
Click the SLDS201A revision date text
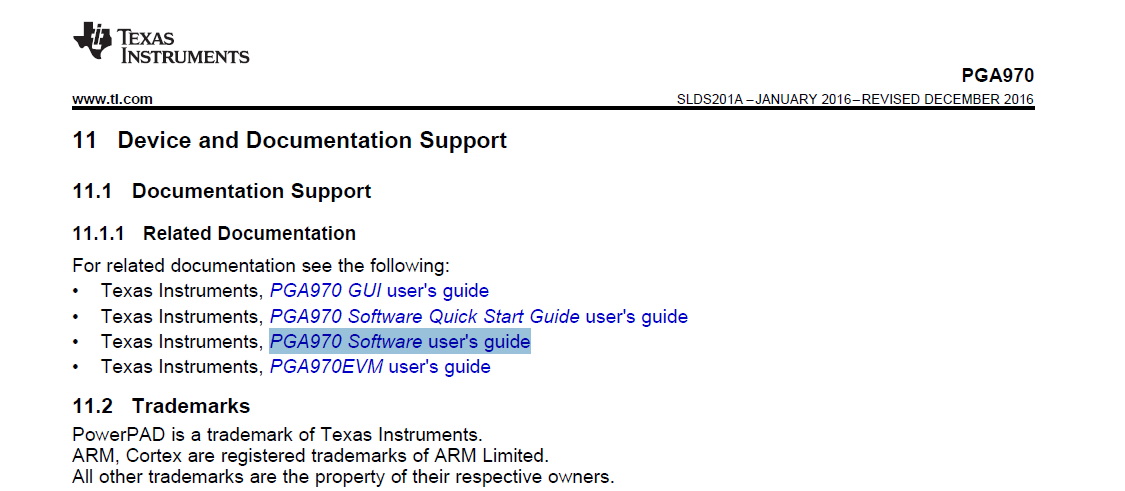pos(855,100)
